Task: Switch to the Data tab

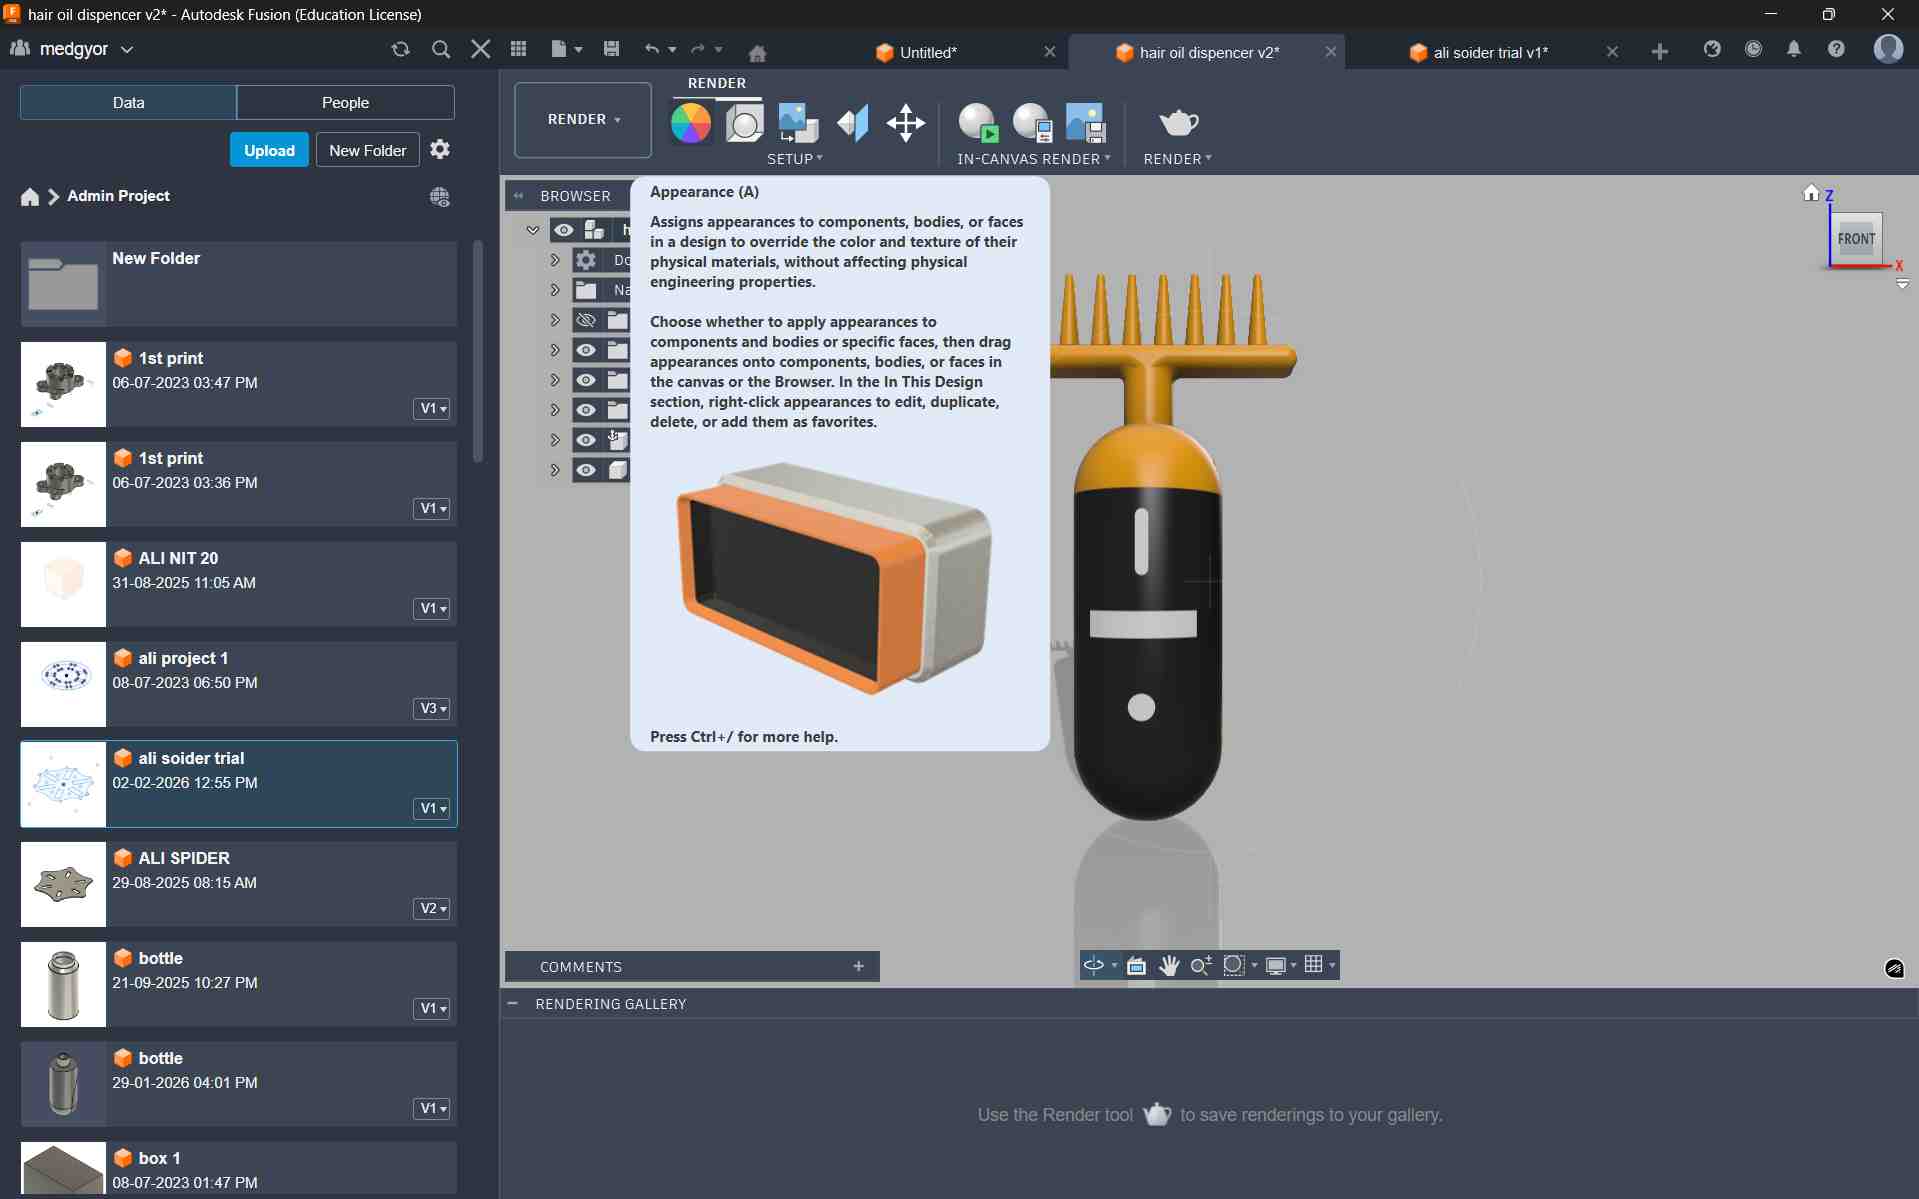Action: point(128,102)
